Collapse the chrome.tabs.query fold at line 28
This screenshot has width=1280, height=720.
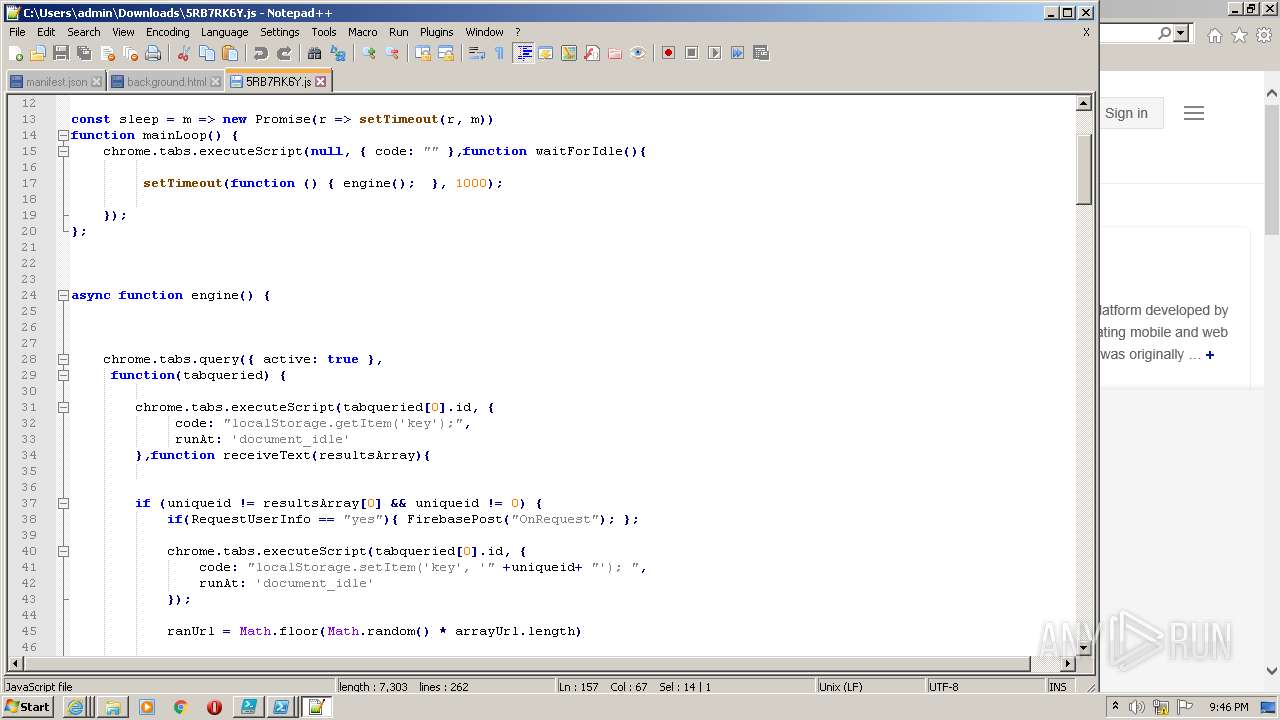(x=63, y=359)
